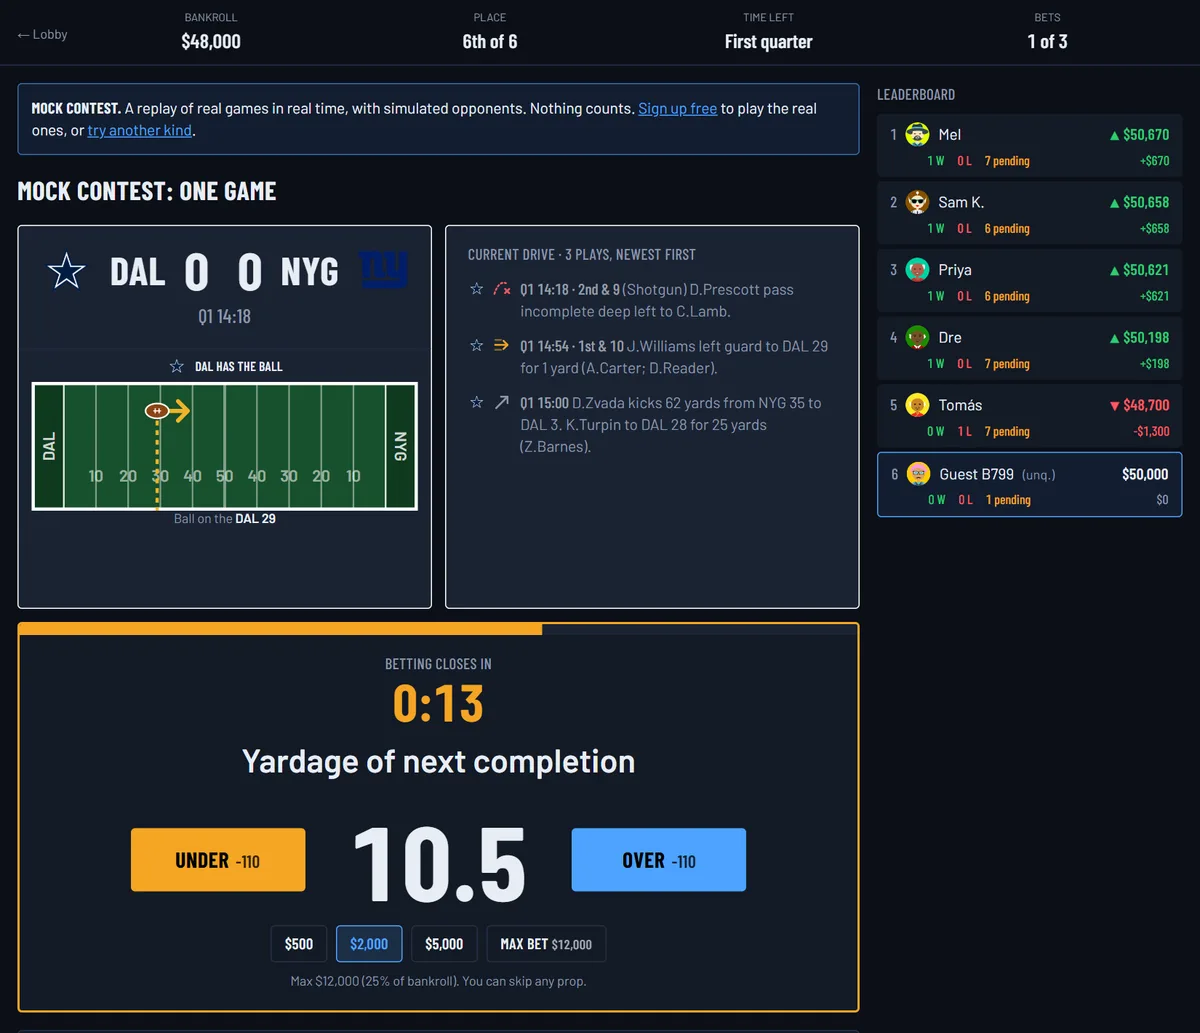Click Priya's avatar in the leaderboard

click(x=917, y=270)
